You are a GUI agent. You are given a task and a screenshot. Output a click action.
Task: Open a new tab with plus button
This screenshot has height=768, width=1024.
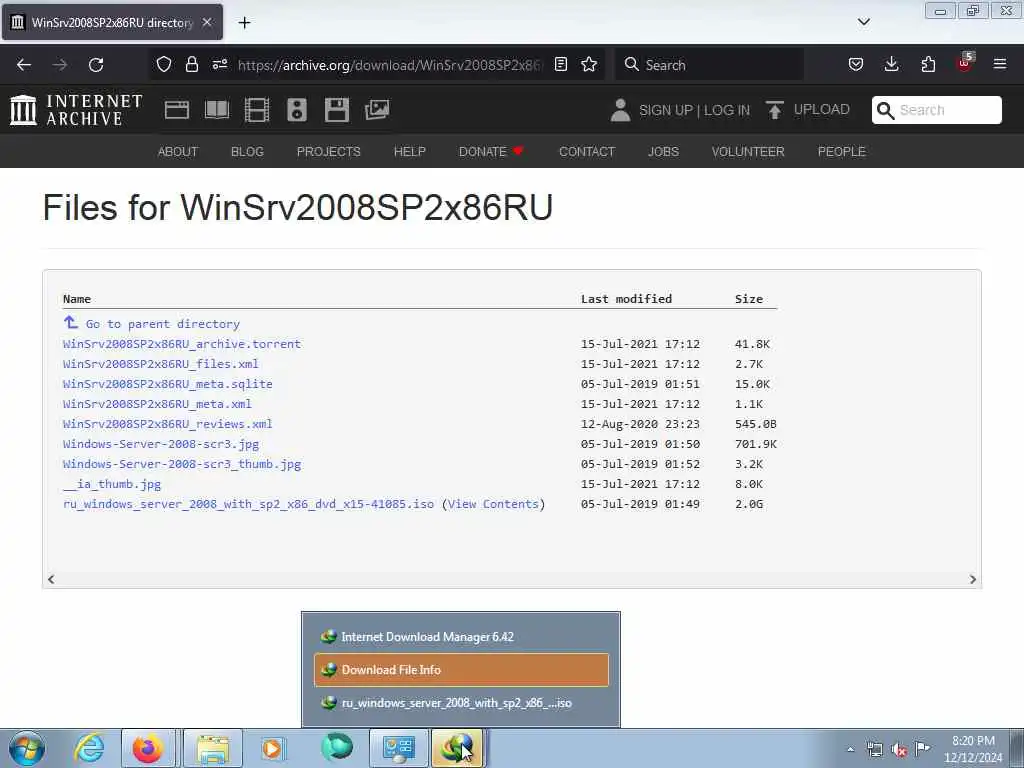[x=244, y=23]
